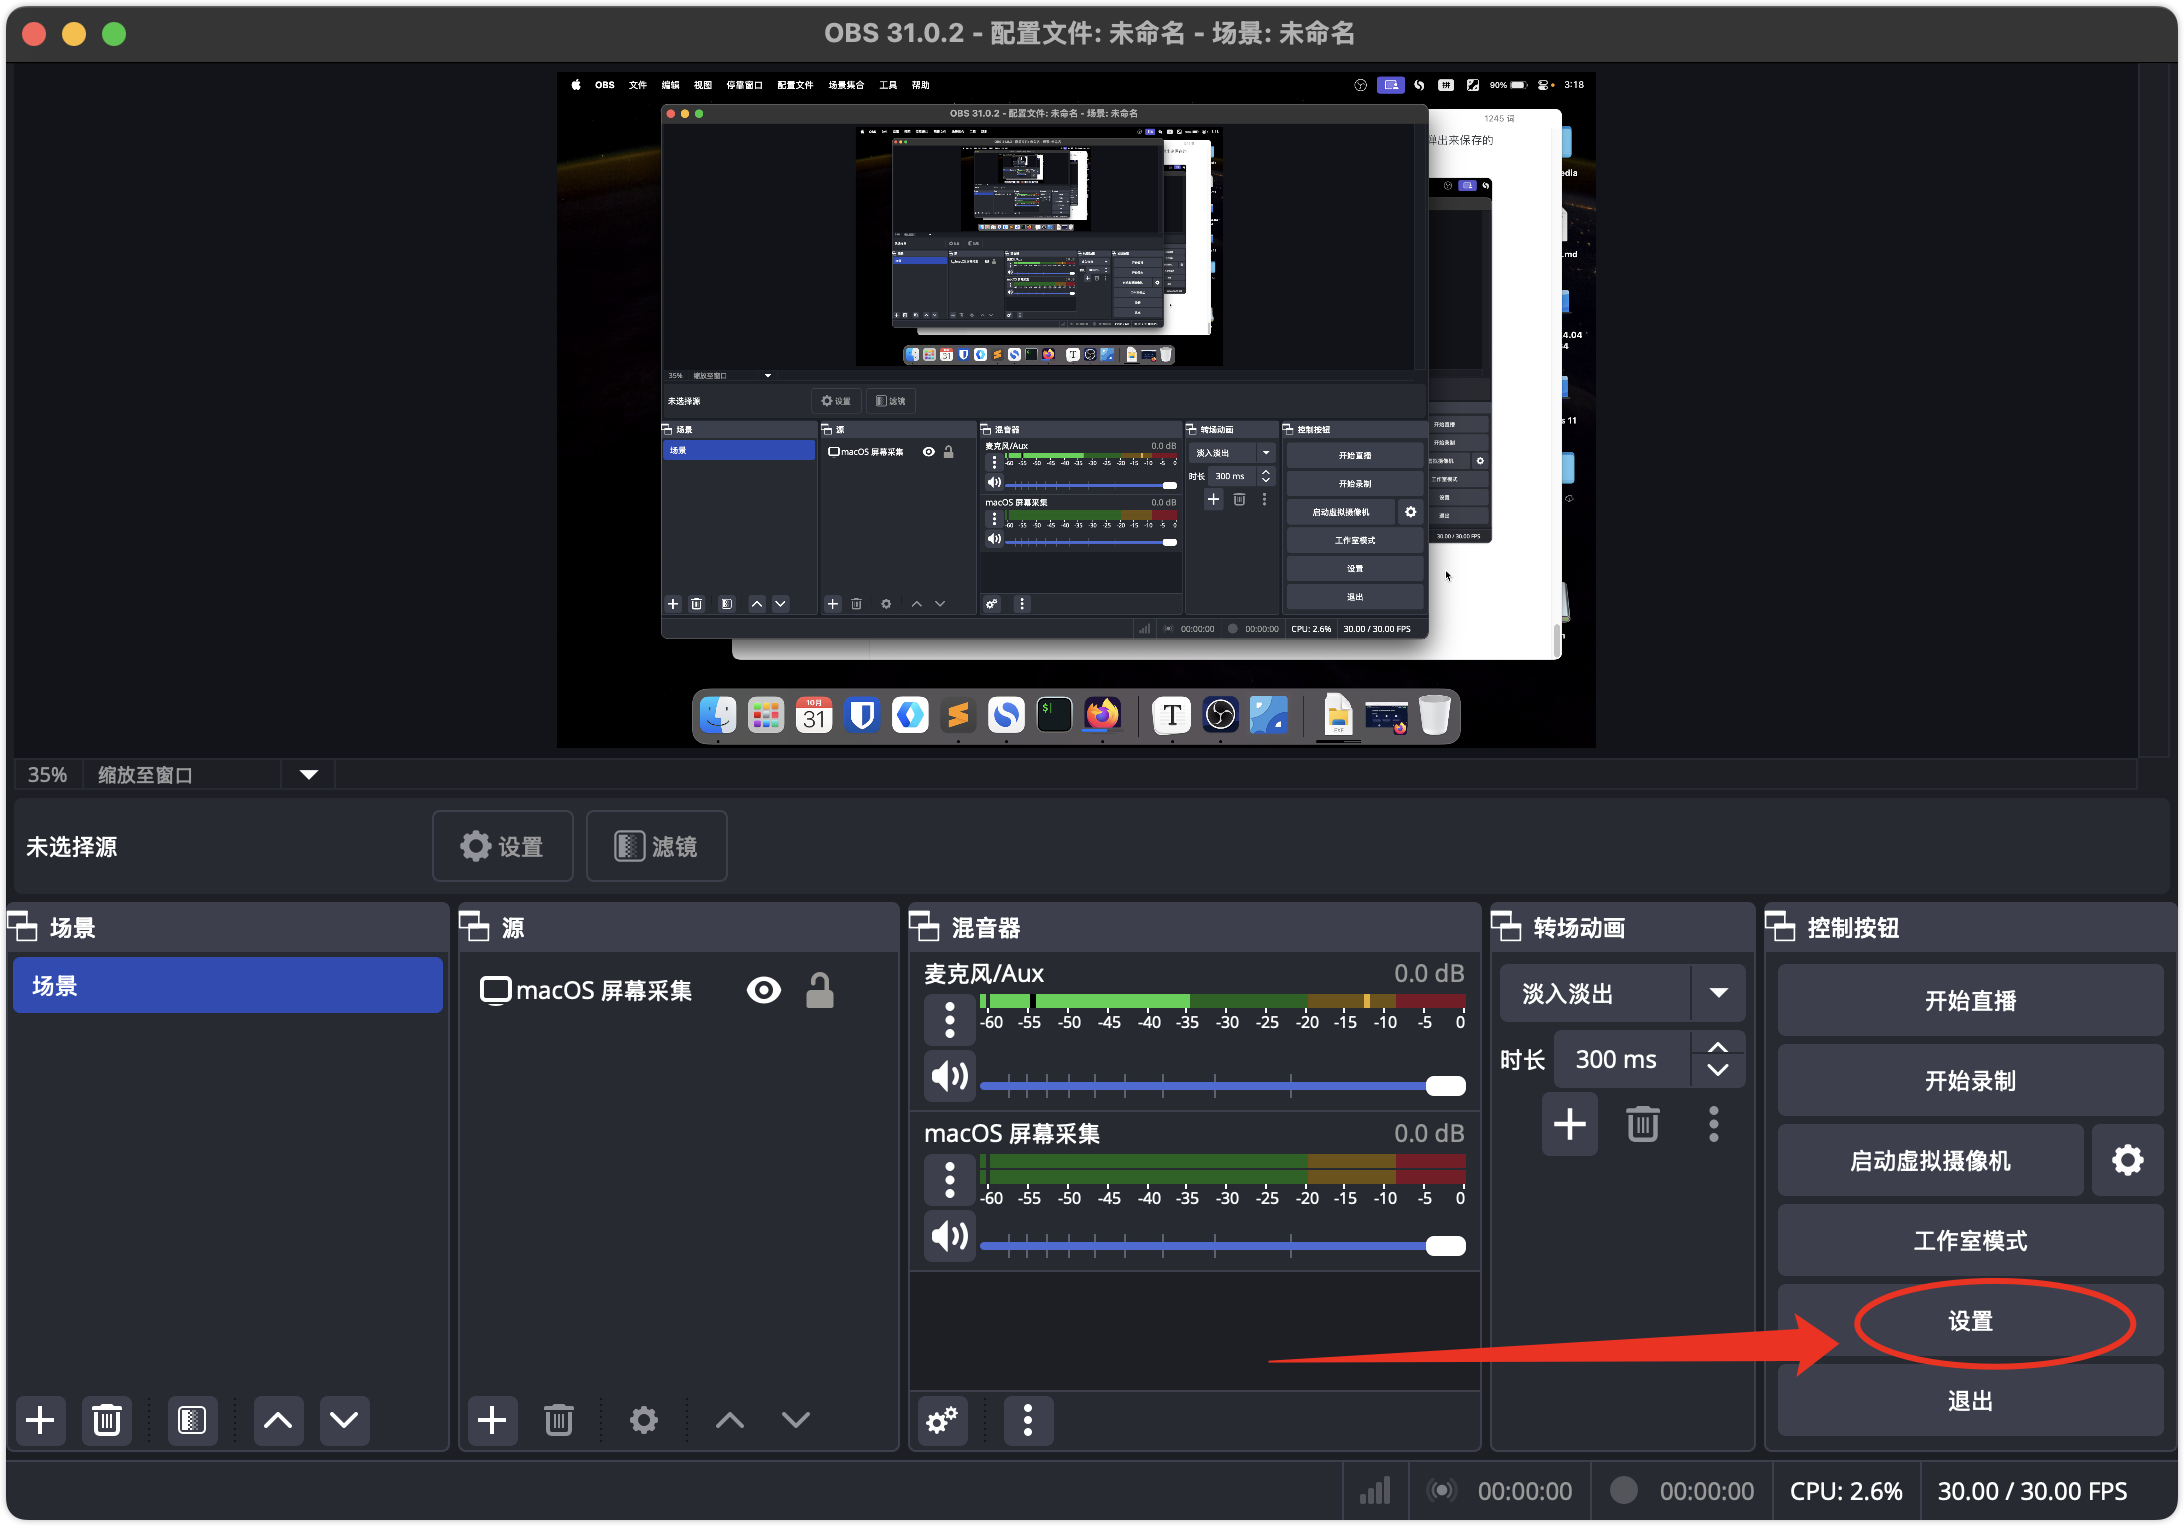
Task: Open the 设置 button next to 未选择源
Action: click(x=503, y=846)
